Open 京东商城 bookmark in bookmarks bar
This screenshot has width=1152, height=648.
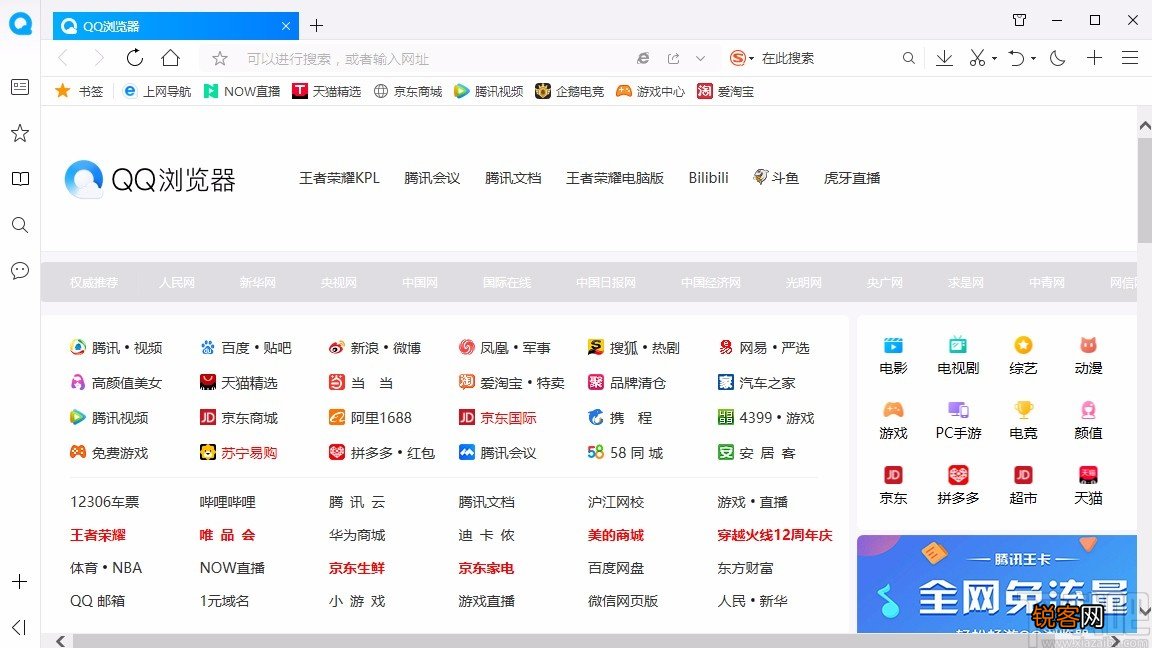tap(408, 91)
